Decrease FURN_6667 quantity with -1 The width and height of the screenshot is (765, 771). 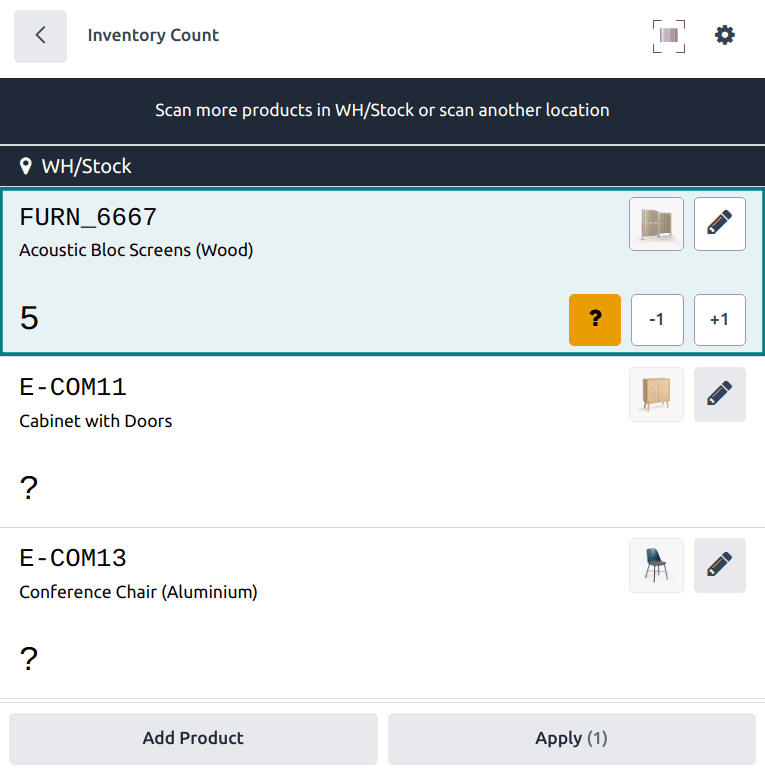click(x=656, y=319)
